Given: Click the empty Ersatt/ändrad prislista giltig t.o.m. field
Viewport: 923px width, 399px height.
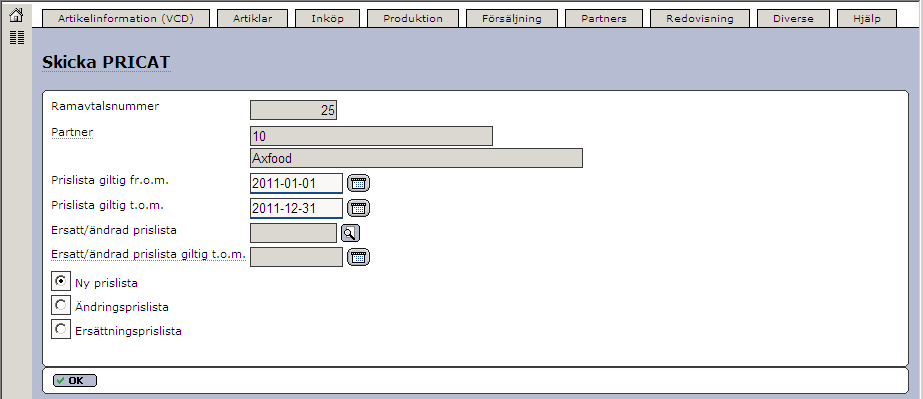Looking at the screenshot, I should [x=296, y=257].
